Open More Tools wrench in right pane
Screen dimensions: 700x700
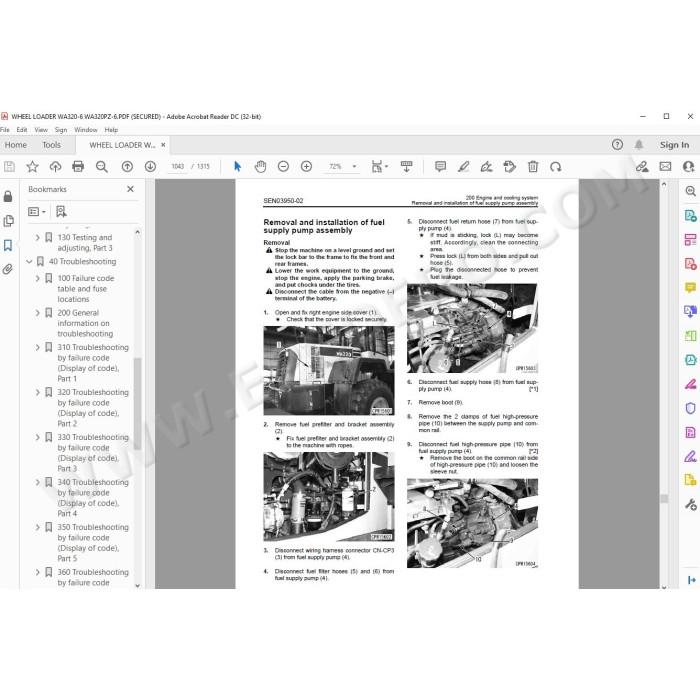[690, 504]
